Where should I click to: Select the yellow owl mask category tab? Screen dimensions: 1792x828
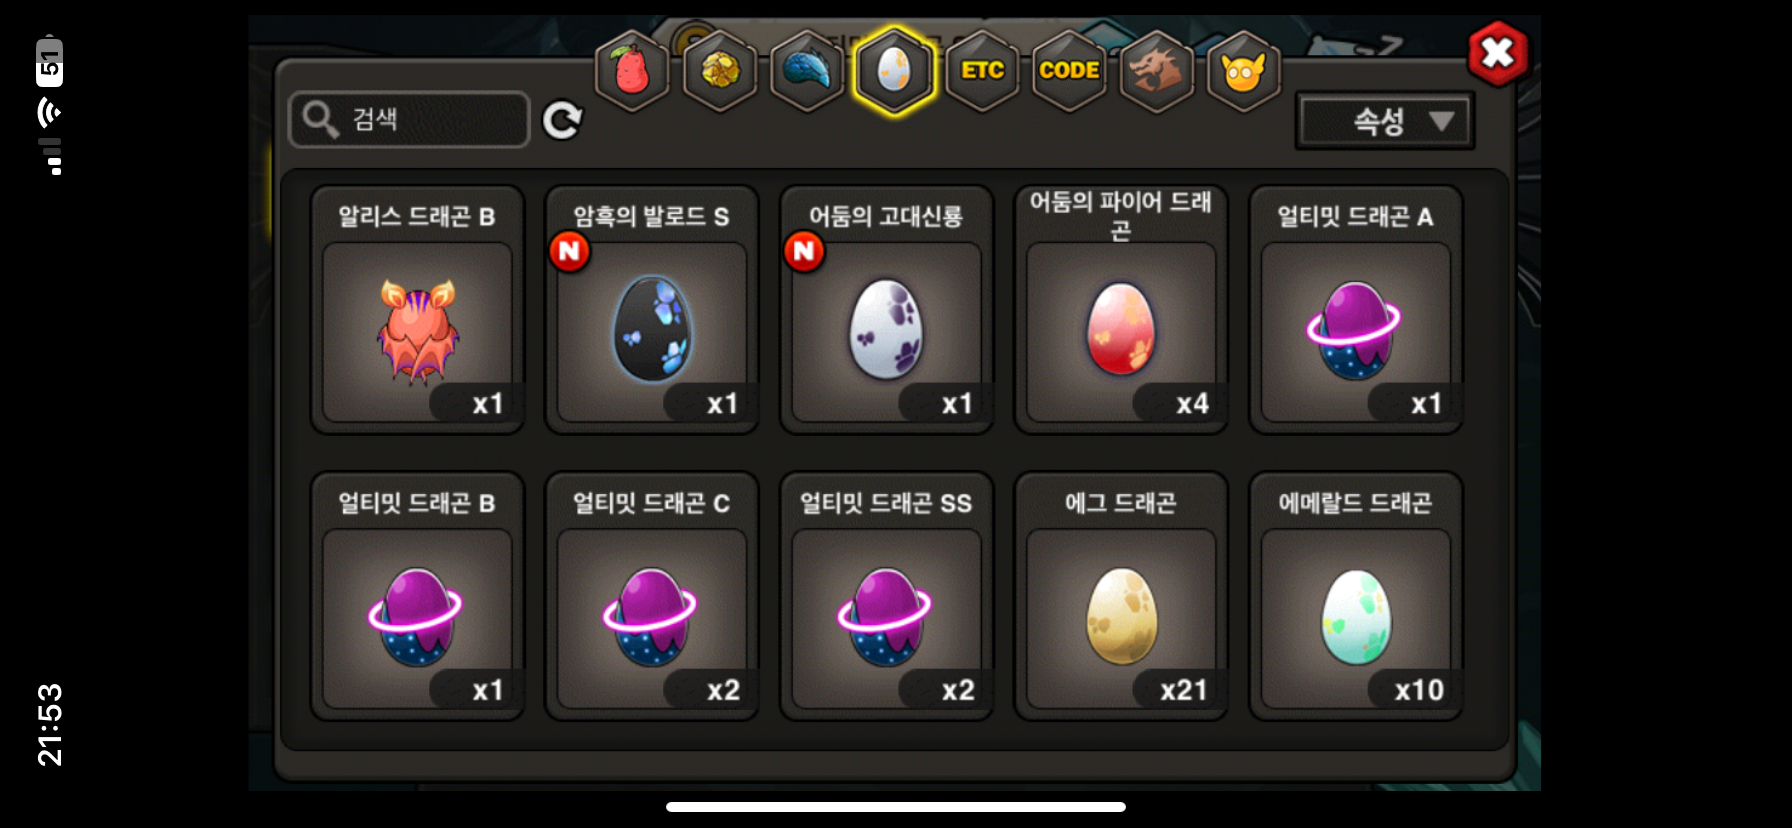[1244, 71]
